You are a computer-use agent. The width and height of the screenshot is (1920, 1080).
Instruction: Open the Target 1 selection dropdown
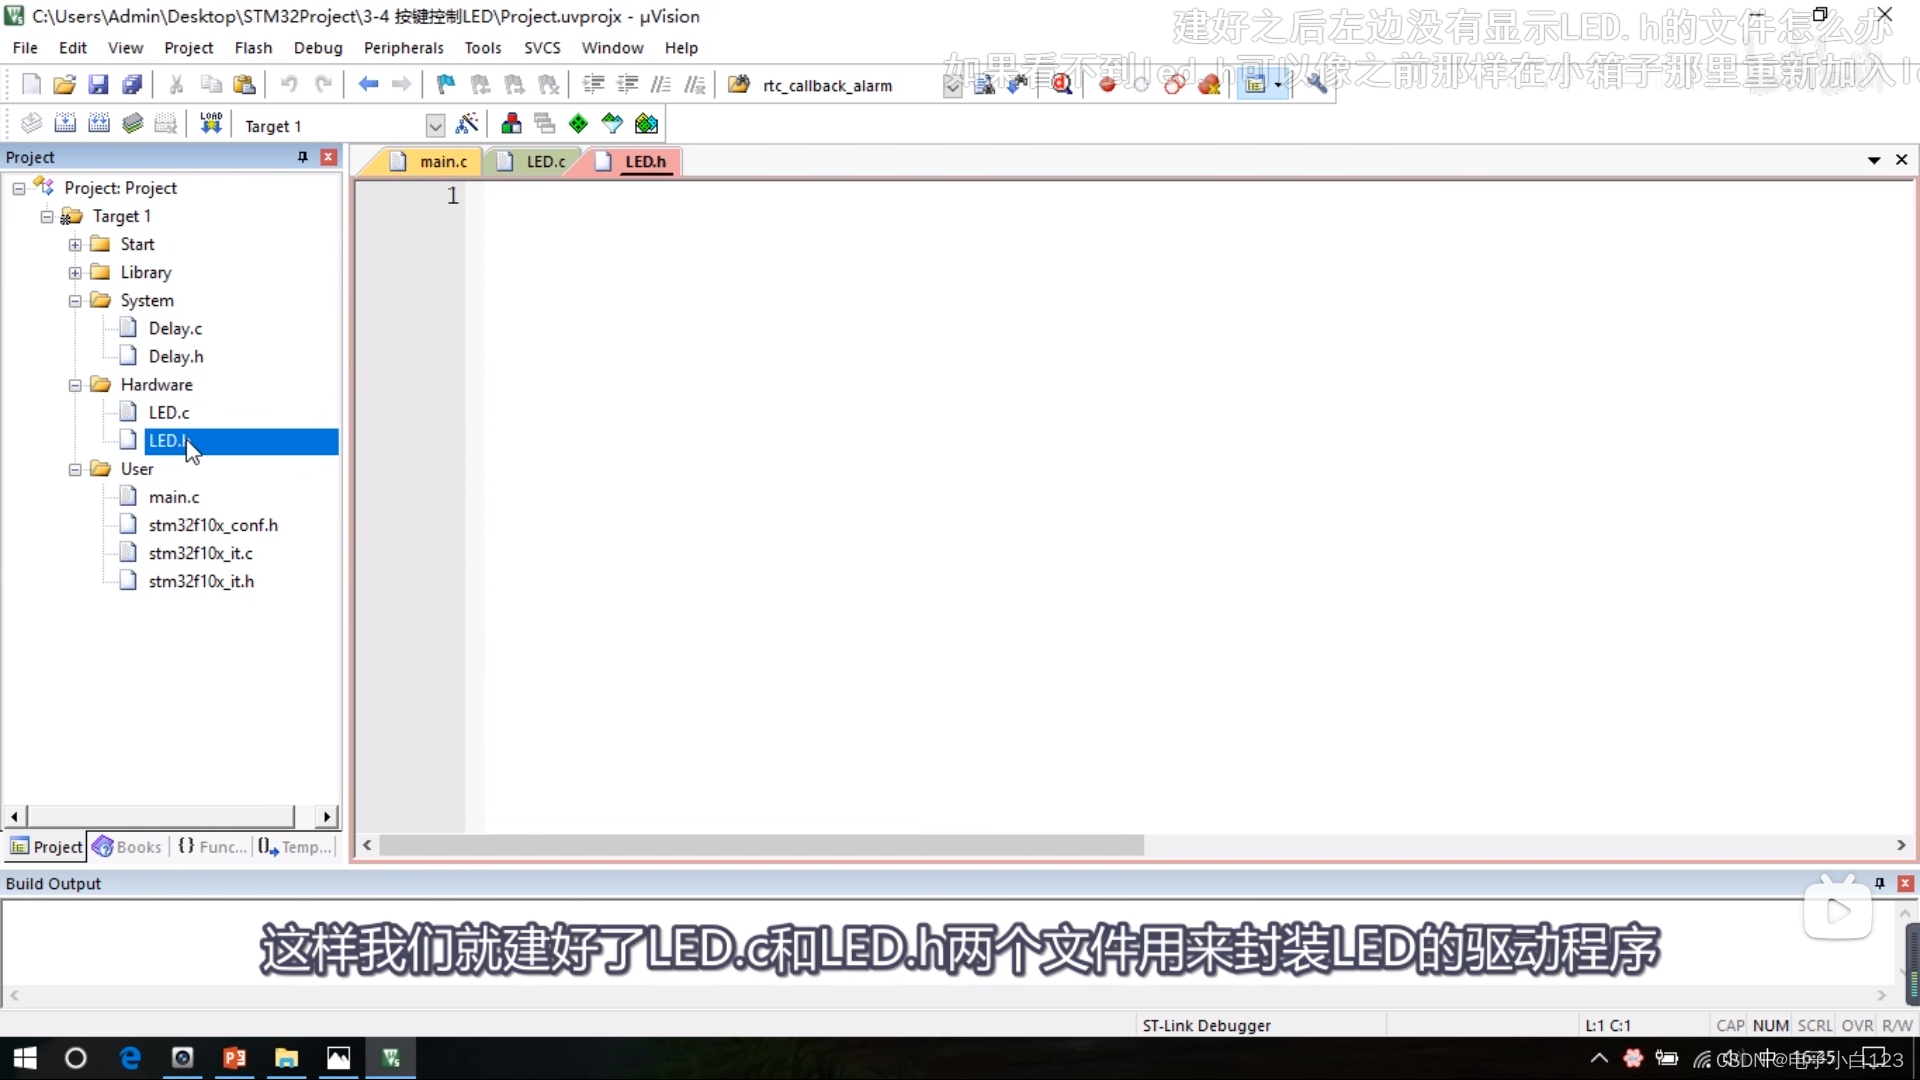[435, 126]
